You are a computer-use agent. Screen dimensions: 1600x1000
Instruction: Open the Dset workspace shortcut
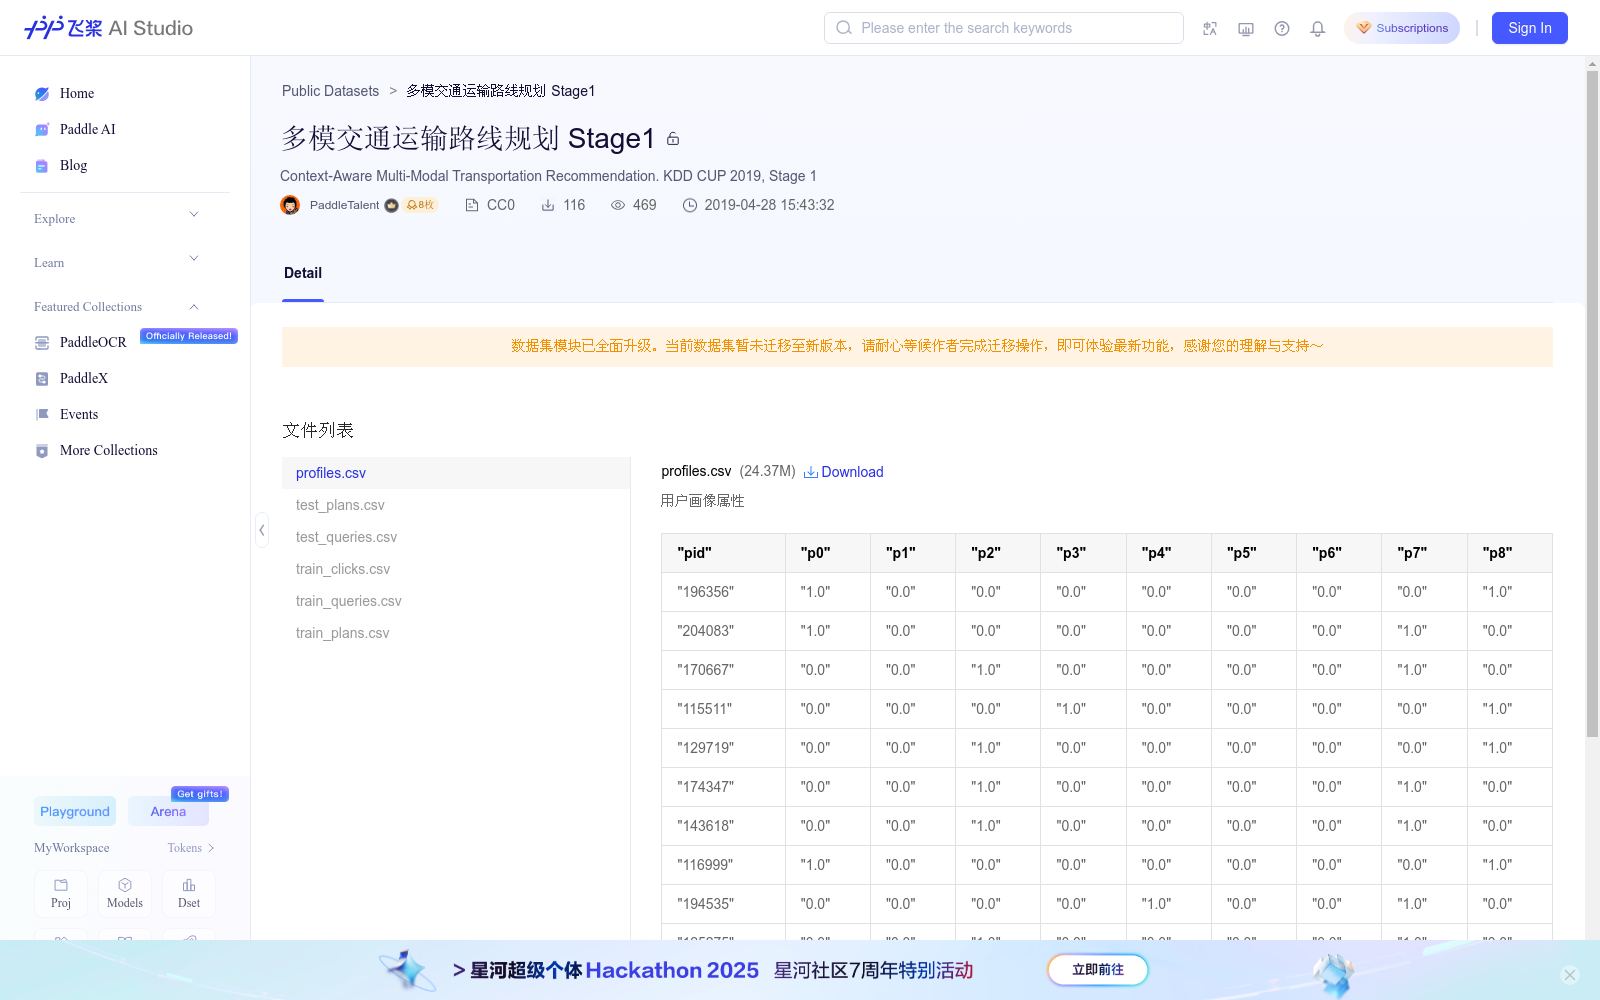point(189,894)
